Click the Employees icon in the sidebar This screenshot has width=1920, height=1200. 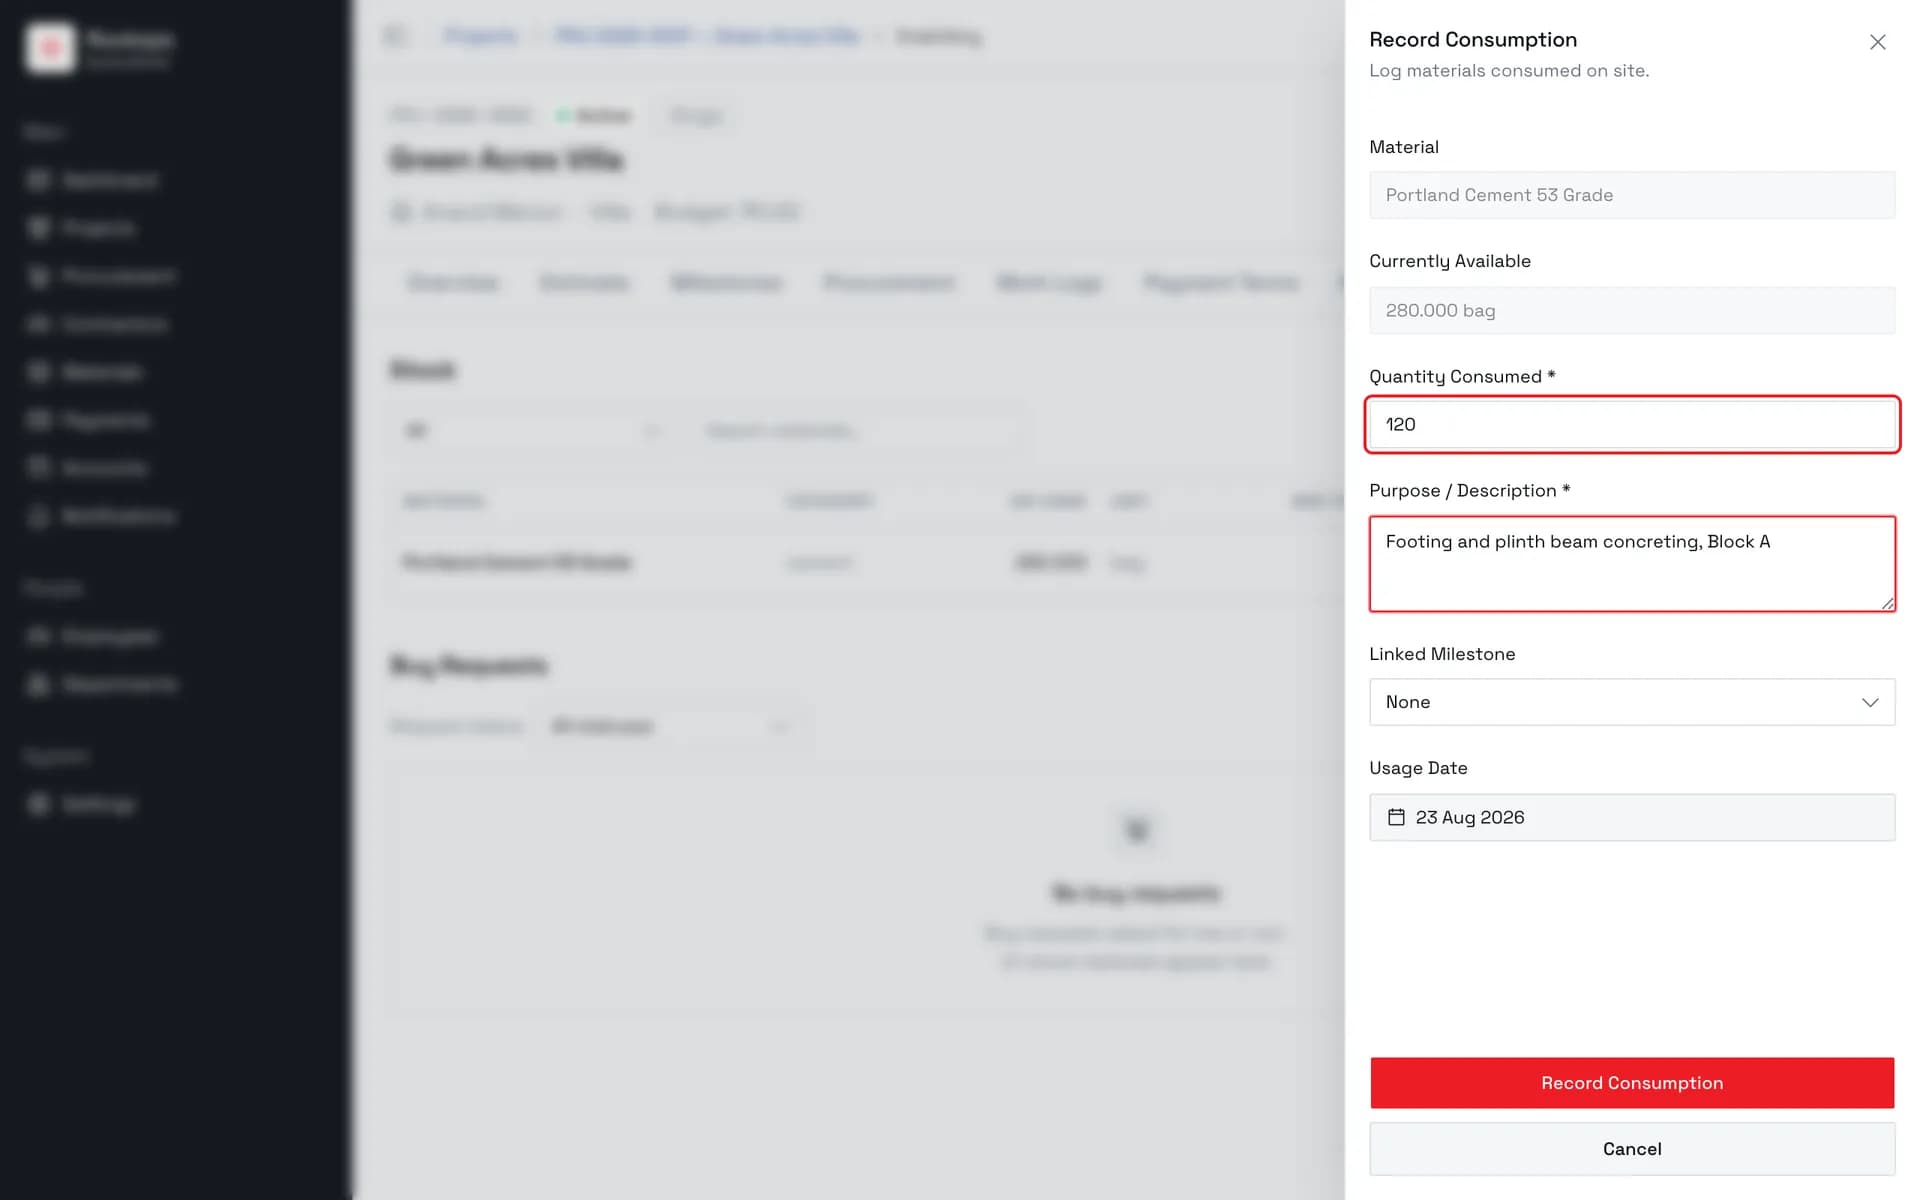pos(38,636)
